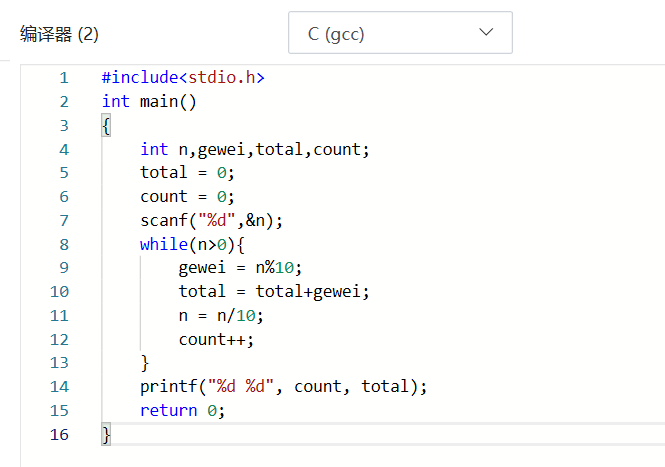Screen dimensions: 665x467
Task: Click the n = n/10; statement
Action: click(x=221, y=316)
